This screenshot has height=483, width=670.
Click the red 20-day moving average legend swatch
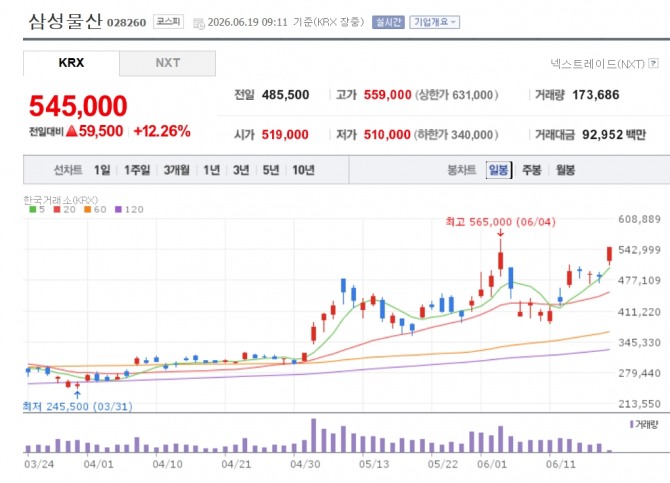[57, 209]
